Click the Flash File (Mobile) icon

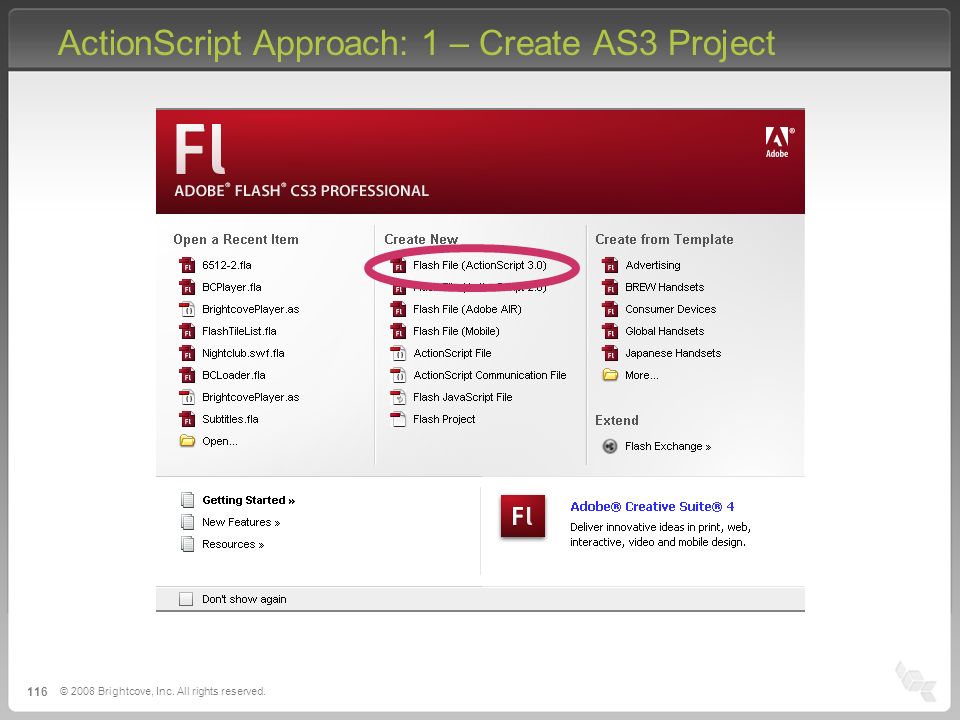pyautogui.click(x=398, y=331)
